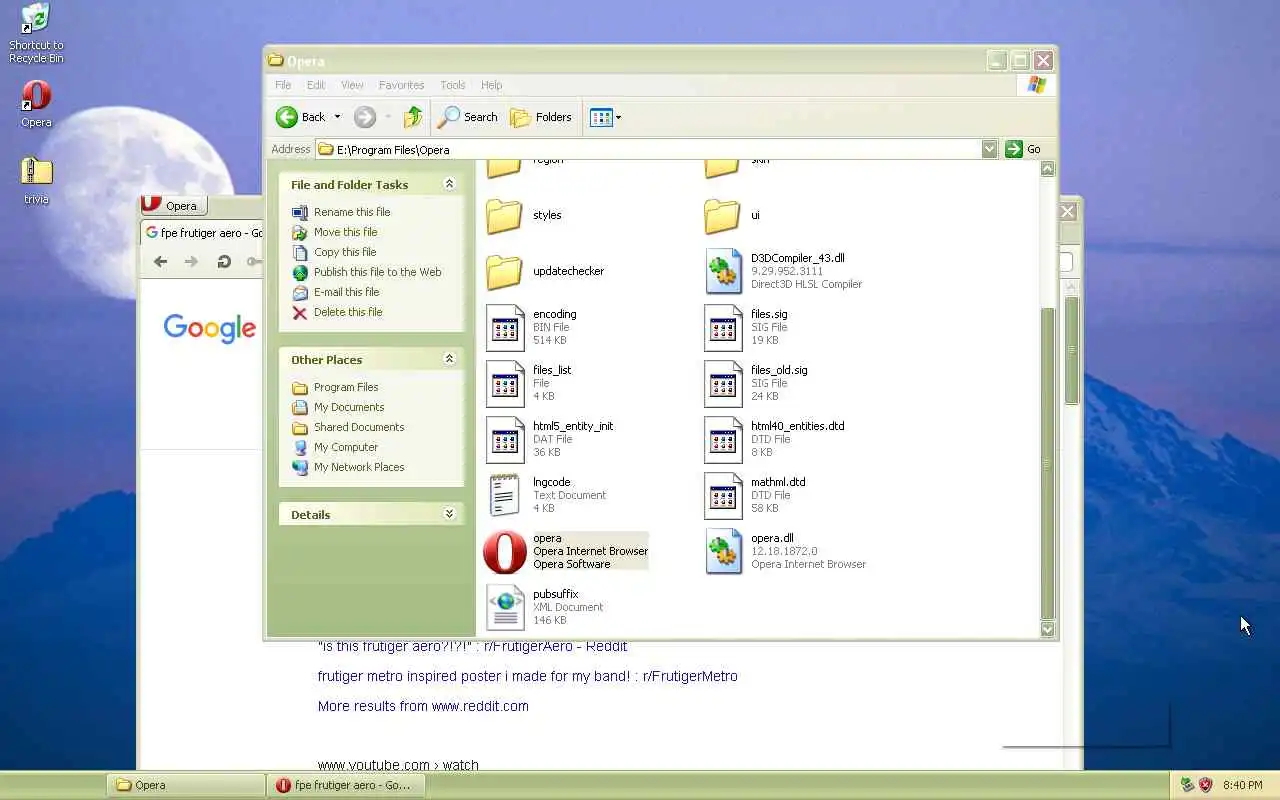Open the Search pane in Explorer
This screenshot has width=1280, height=800.
[x=468, y=117]
